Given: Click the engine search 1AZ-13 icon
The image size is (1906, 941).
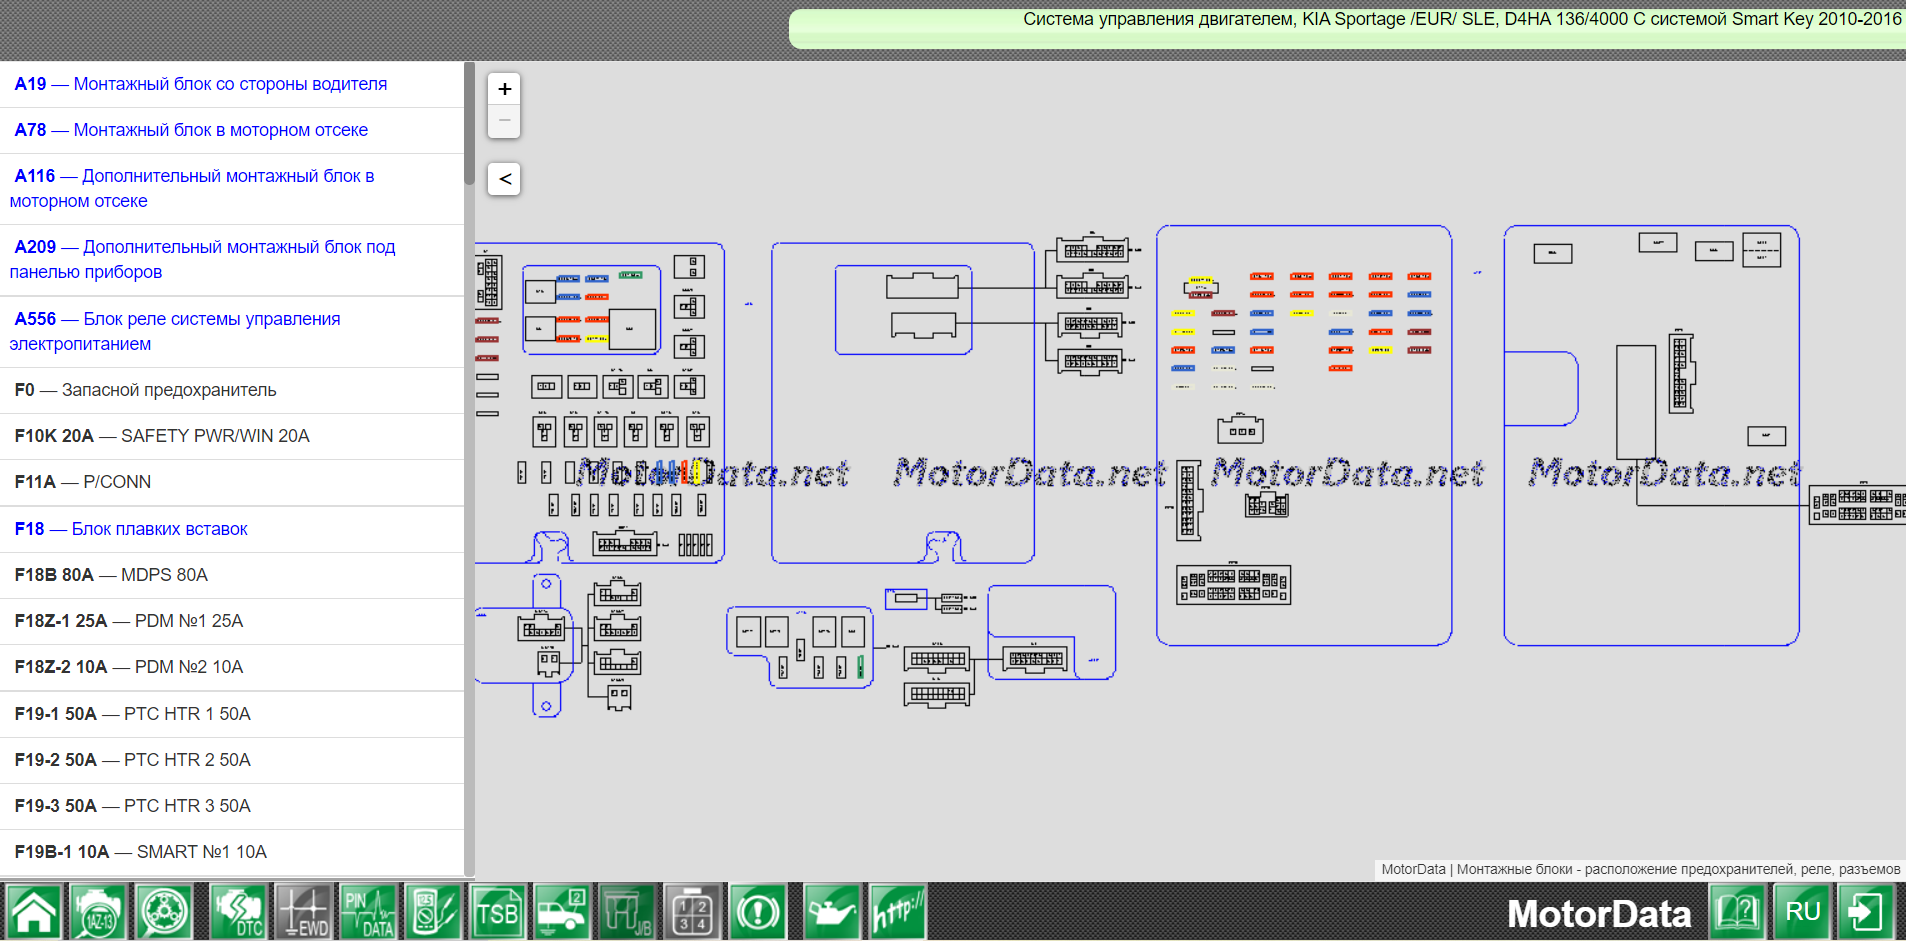Looking at the screenshot, I should pyautogui.click(x=98, y=912).
